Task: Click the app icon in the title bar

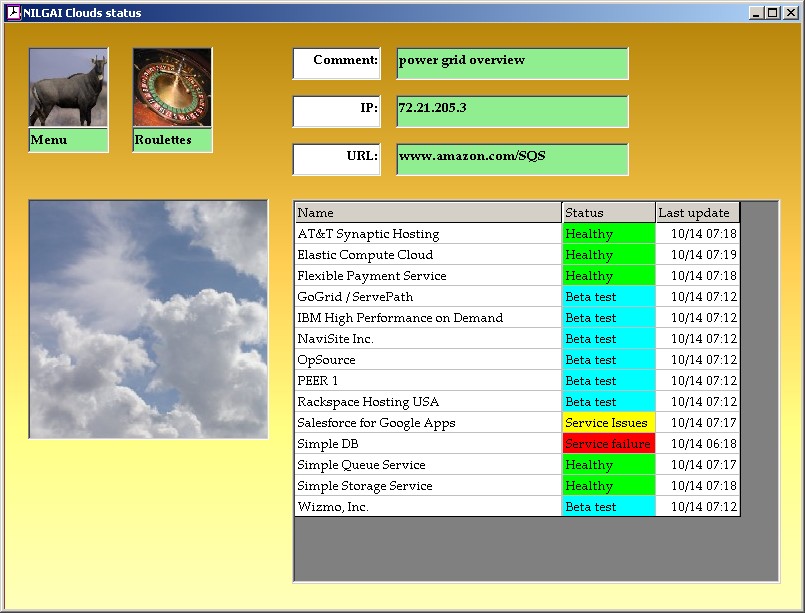Action: pyautogui.click(x=14, y=13)
